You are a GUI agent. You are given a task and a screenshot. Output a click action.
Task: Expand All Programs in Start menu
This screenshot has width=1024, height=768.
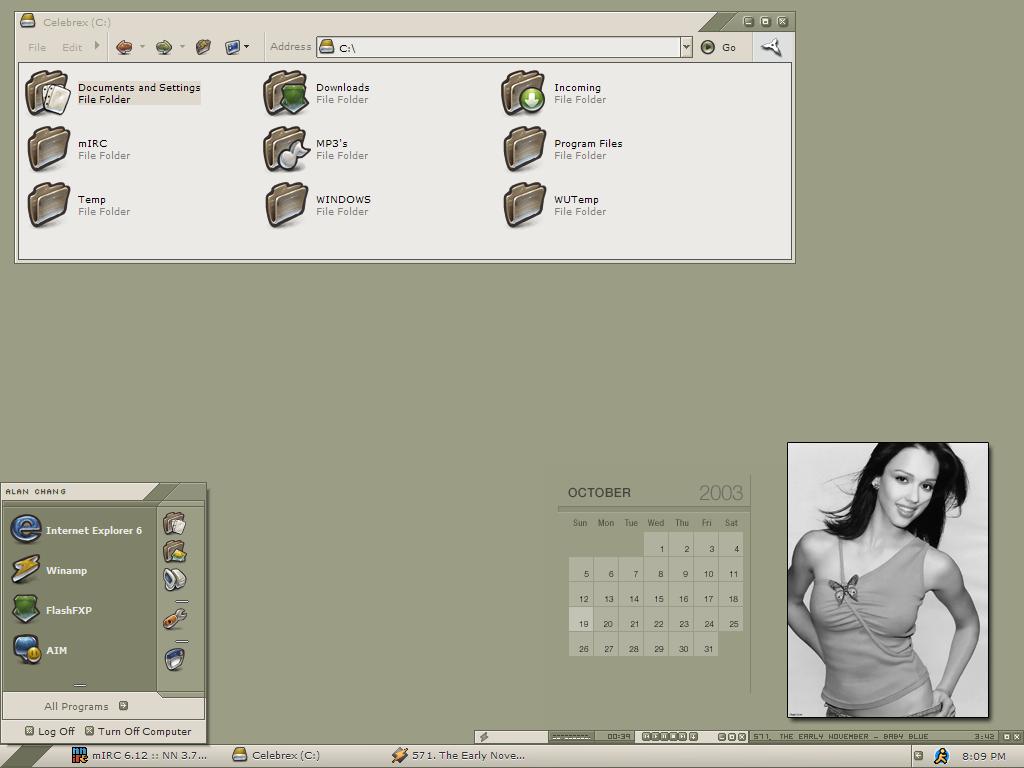point(85,706)
